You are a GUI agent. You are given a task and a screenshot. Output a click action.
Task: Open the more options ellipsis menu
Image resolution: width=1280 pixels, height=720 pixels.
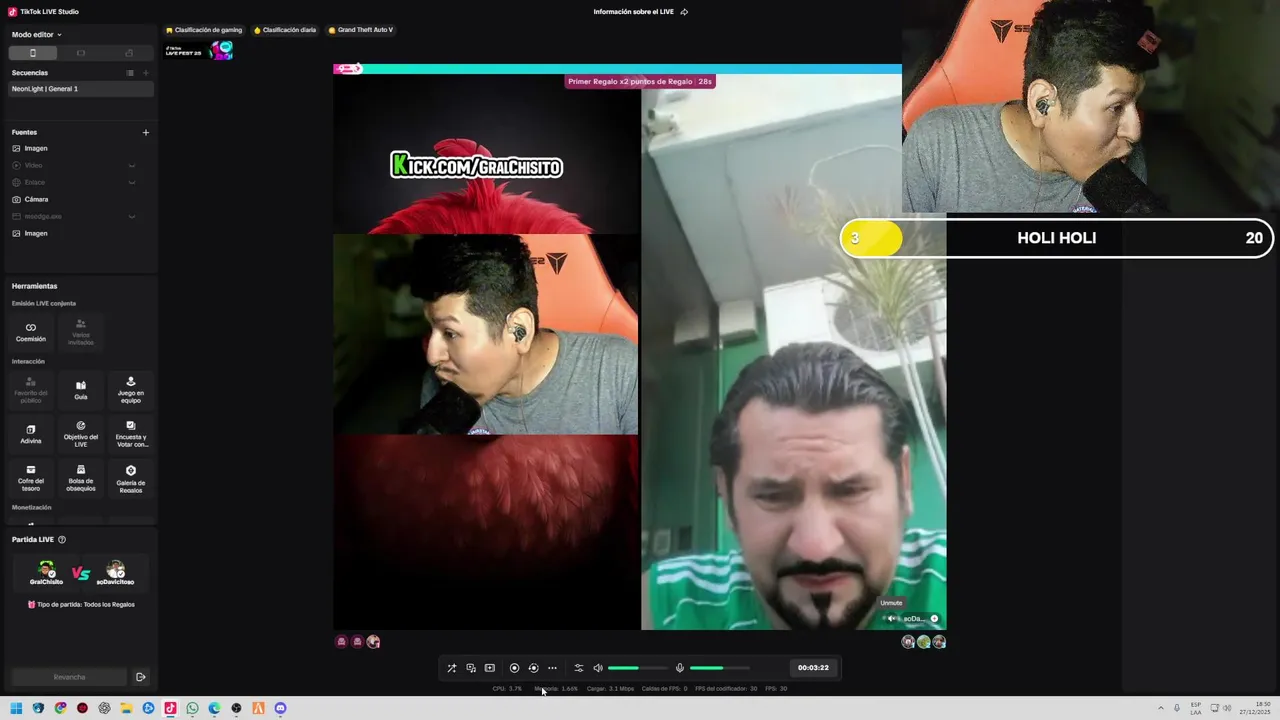pyautogui.click(x=552, y=668)
